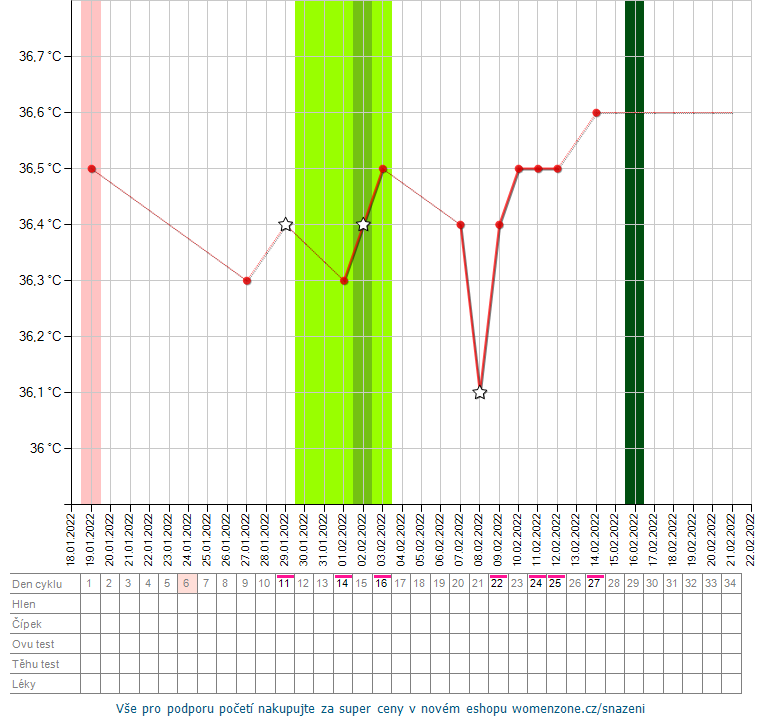
Task: Click cycle day 16 cell
Action: (x=381, y=583)
